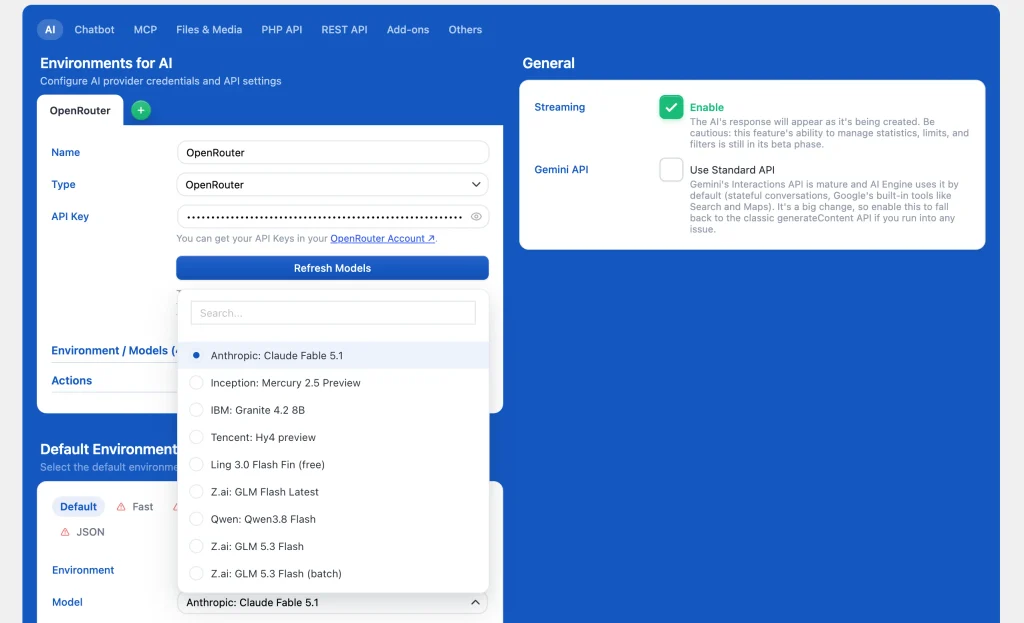Add a new AI environment with plus icon

(x=140, y=110)
